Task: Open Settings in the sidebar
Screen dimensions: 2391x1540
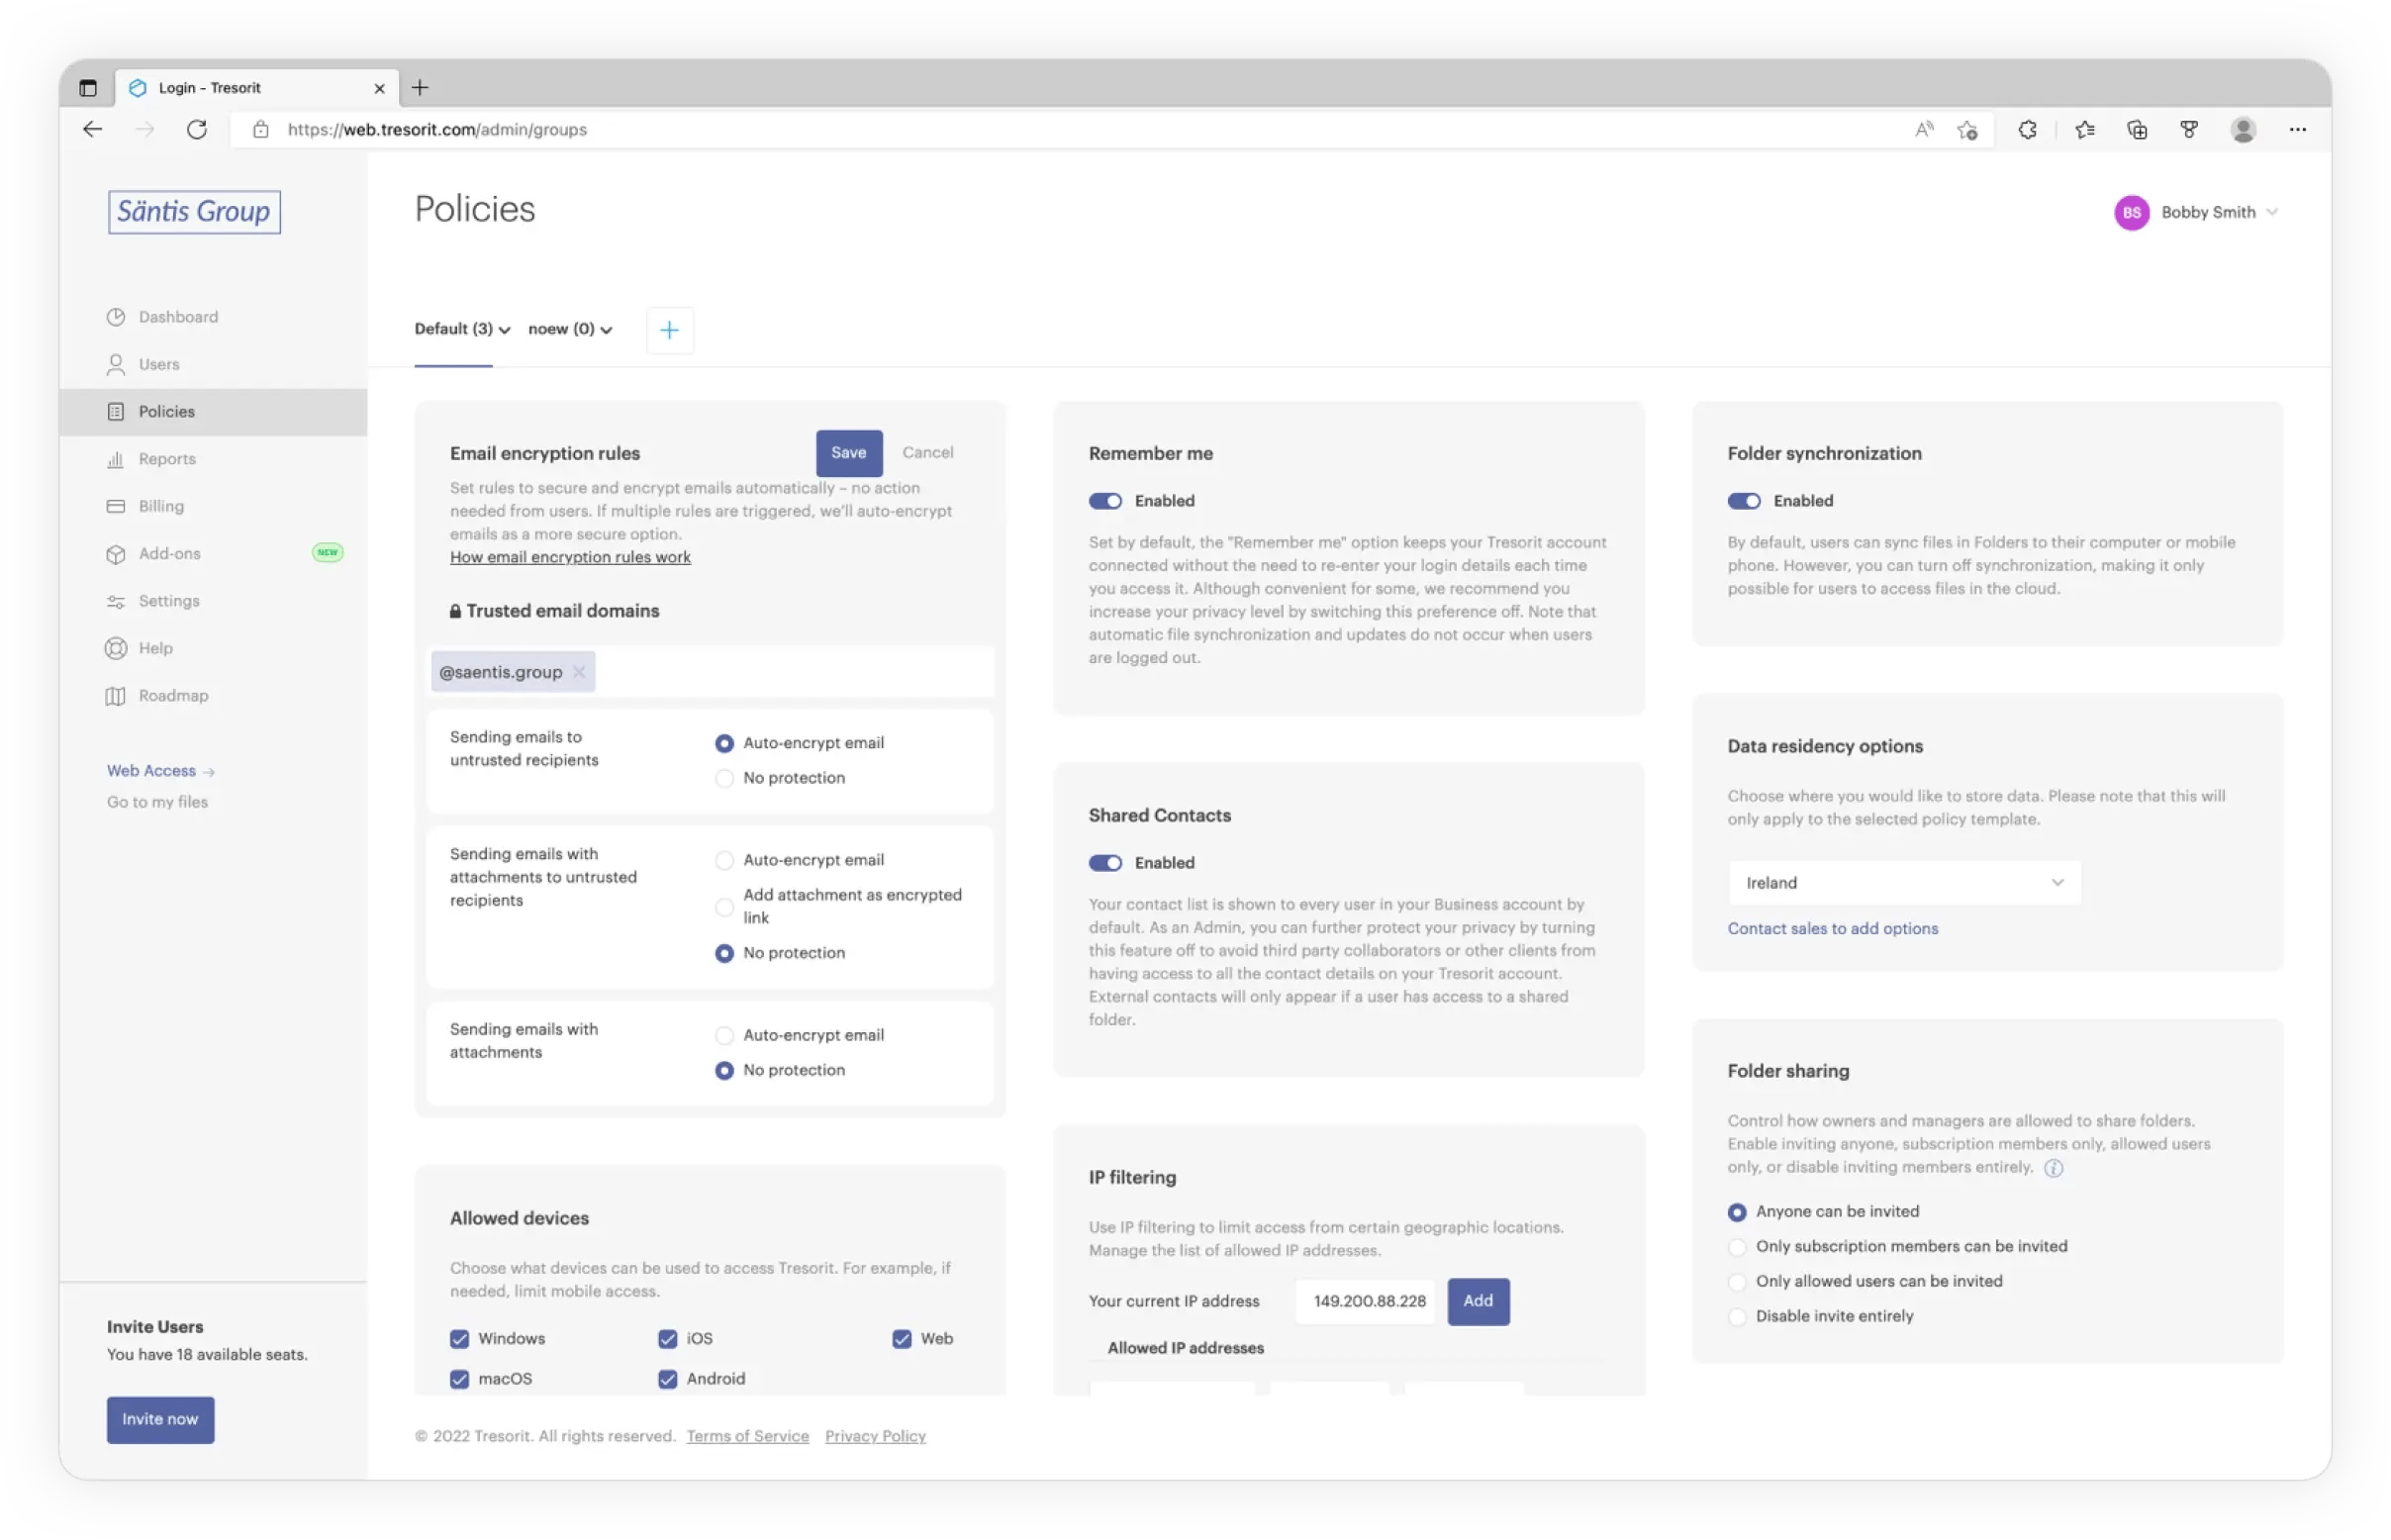Action: (x=213, y=601)
